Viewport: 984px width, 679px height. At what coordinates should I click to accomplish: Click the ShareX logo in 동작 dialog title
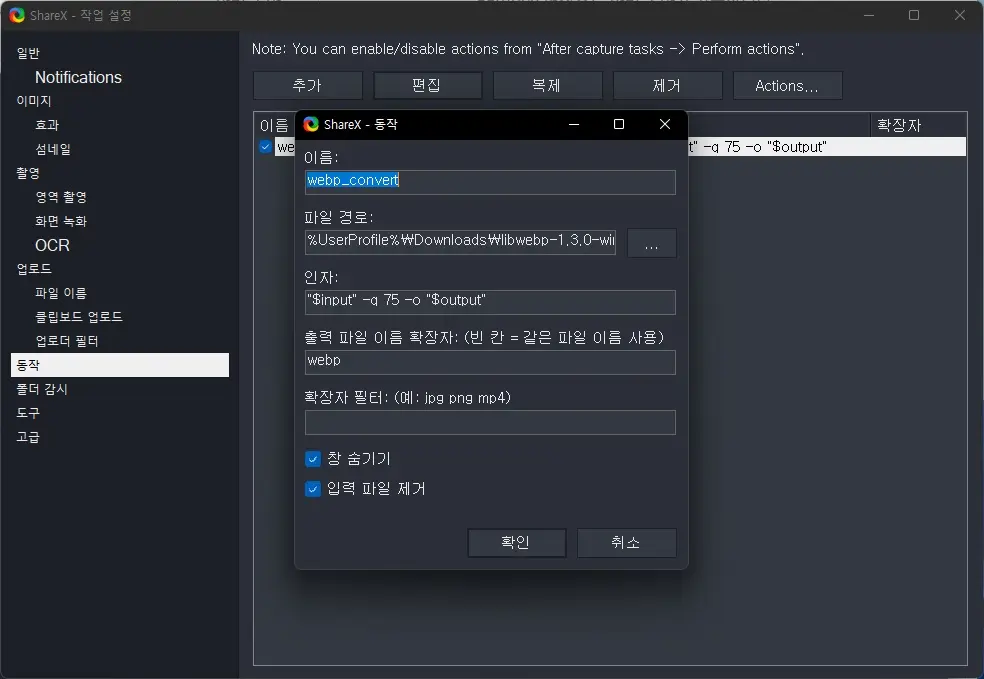[x=311, y=124]
